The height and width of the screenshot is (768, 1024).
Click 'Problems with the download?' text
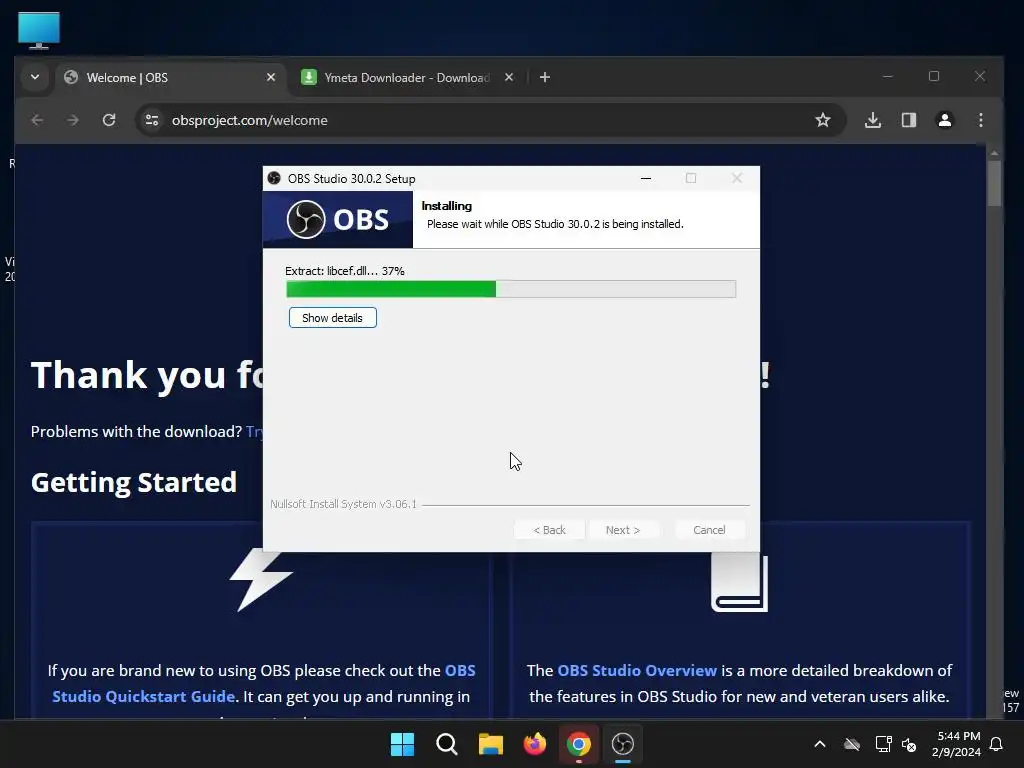coord(136,432)
